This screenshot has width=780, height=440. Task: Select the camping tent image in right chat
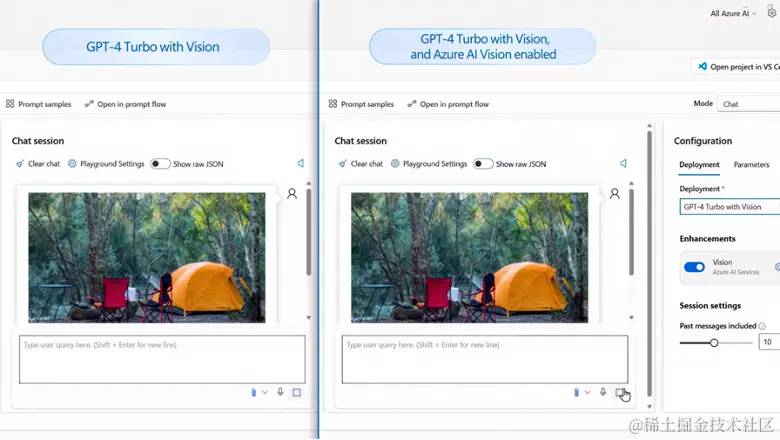point(470,258)
